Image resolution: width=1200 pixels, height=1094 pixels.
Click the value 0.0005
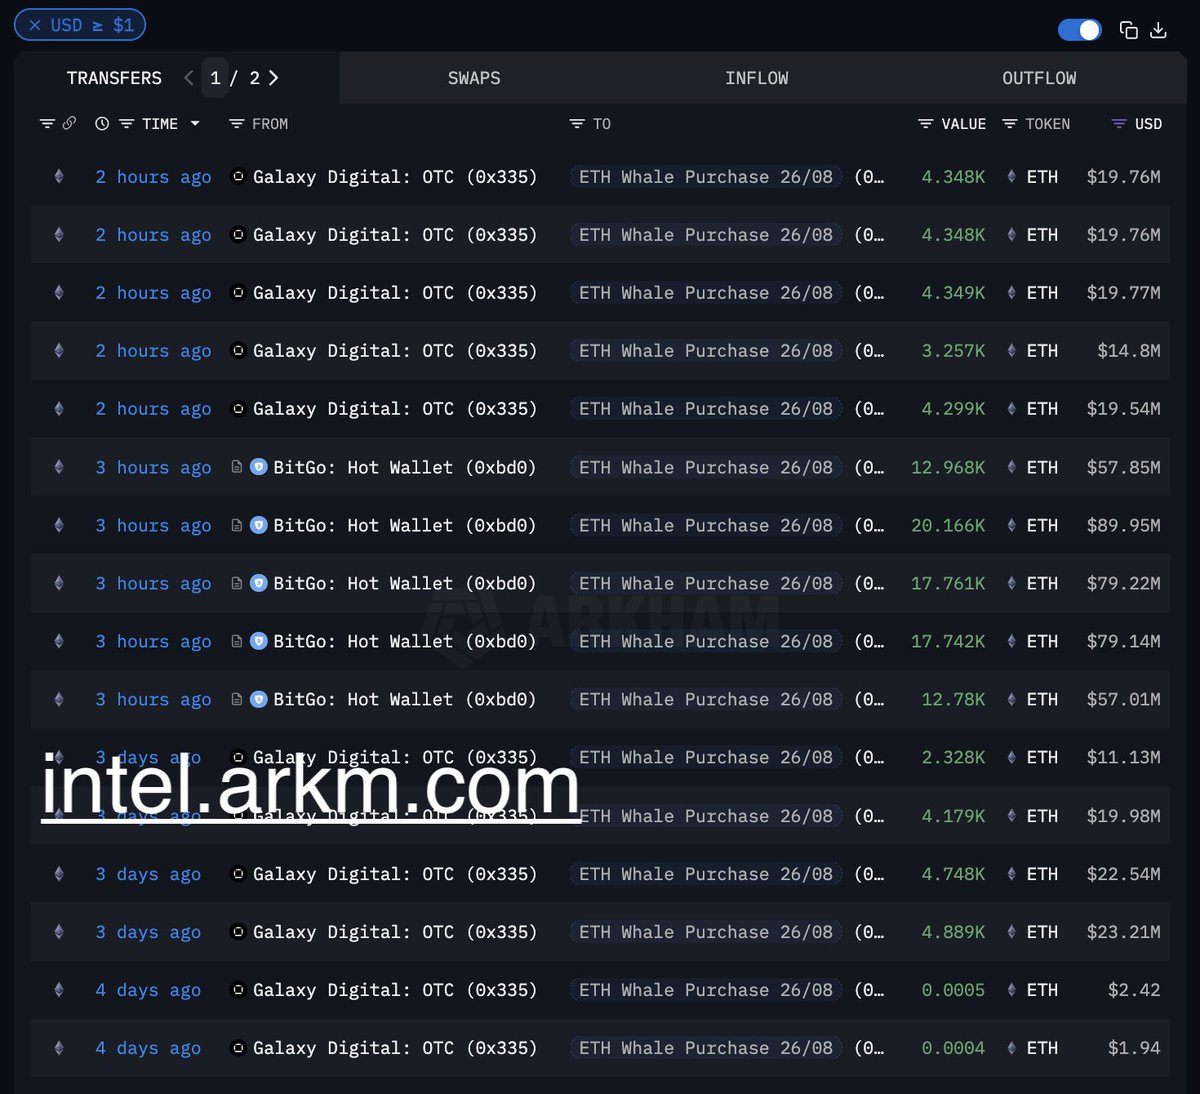click(x=953, y=990)
